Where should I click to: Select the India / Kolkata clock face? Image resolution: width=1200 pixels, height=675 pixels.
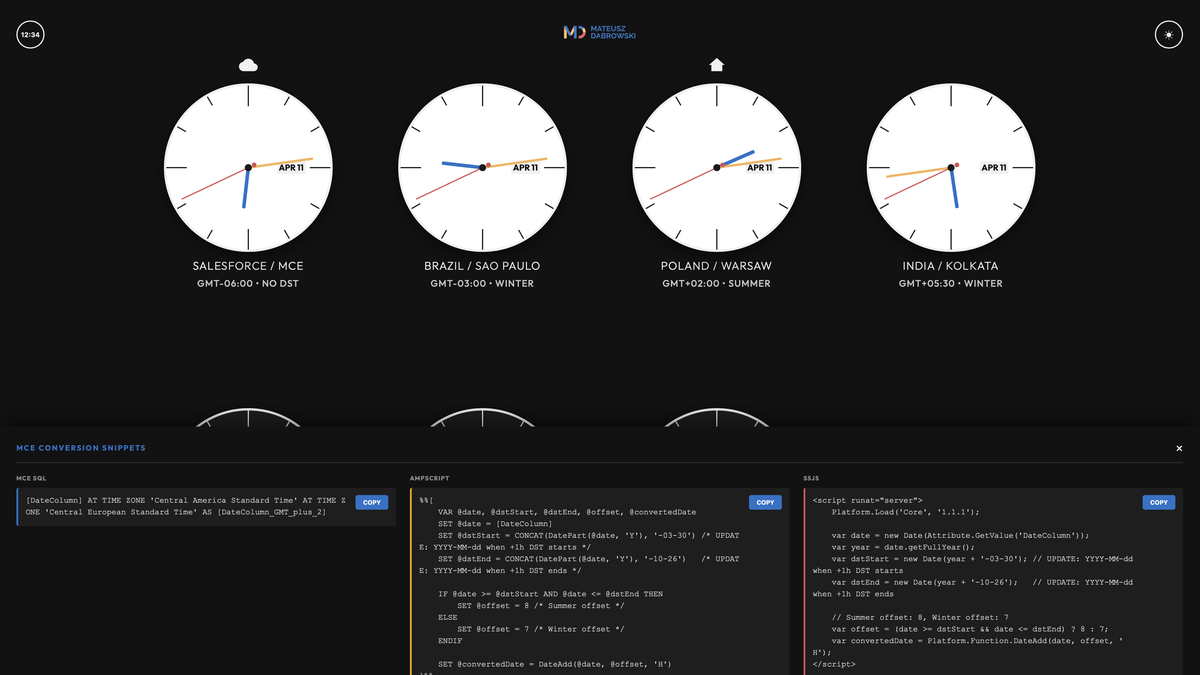950,168
